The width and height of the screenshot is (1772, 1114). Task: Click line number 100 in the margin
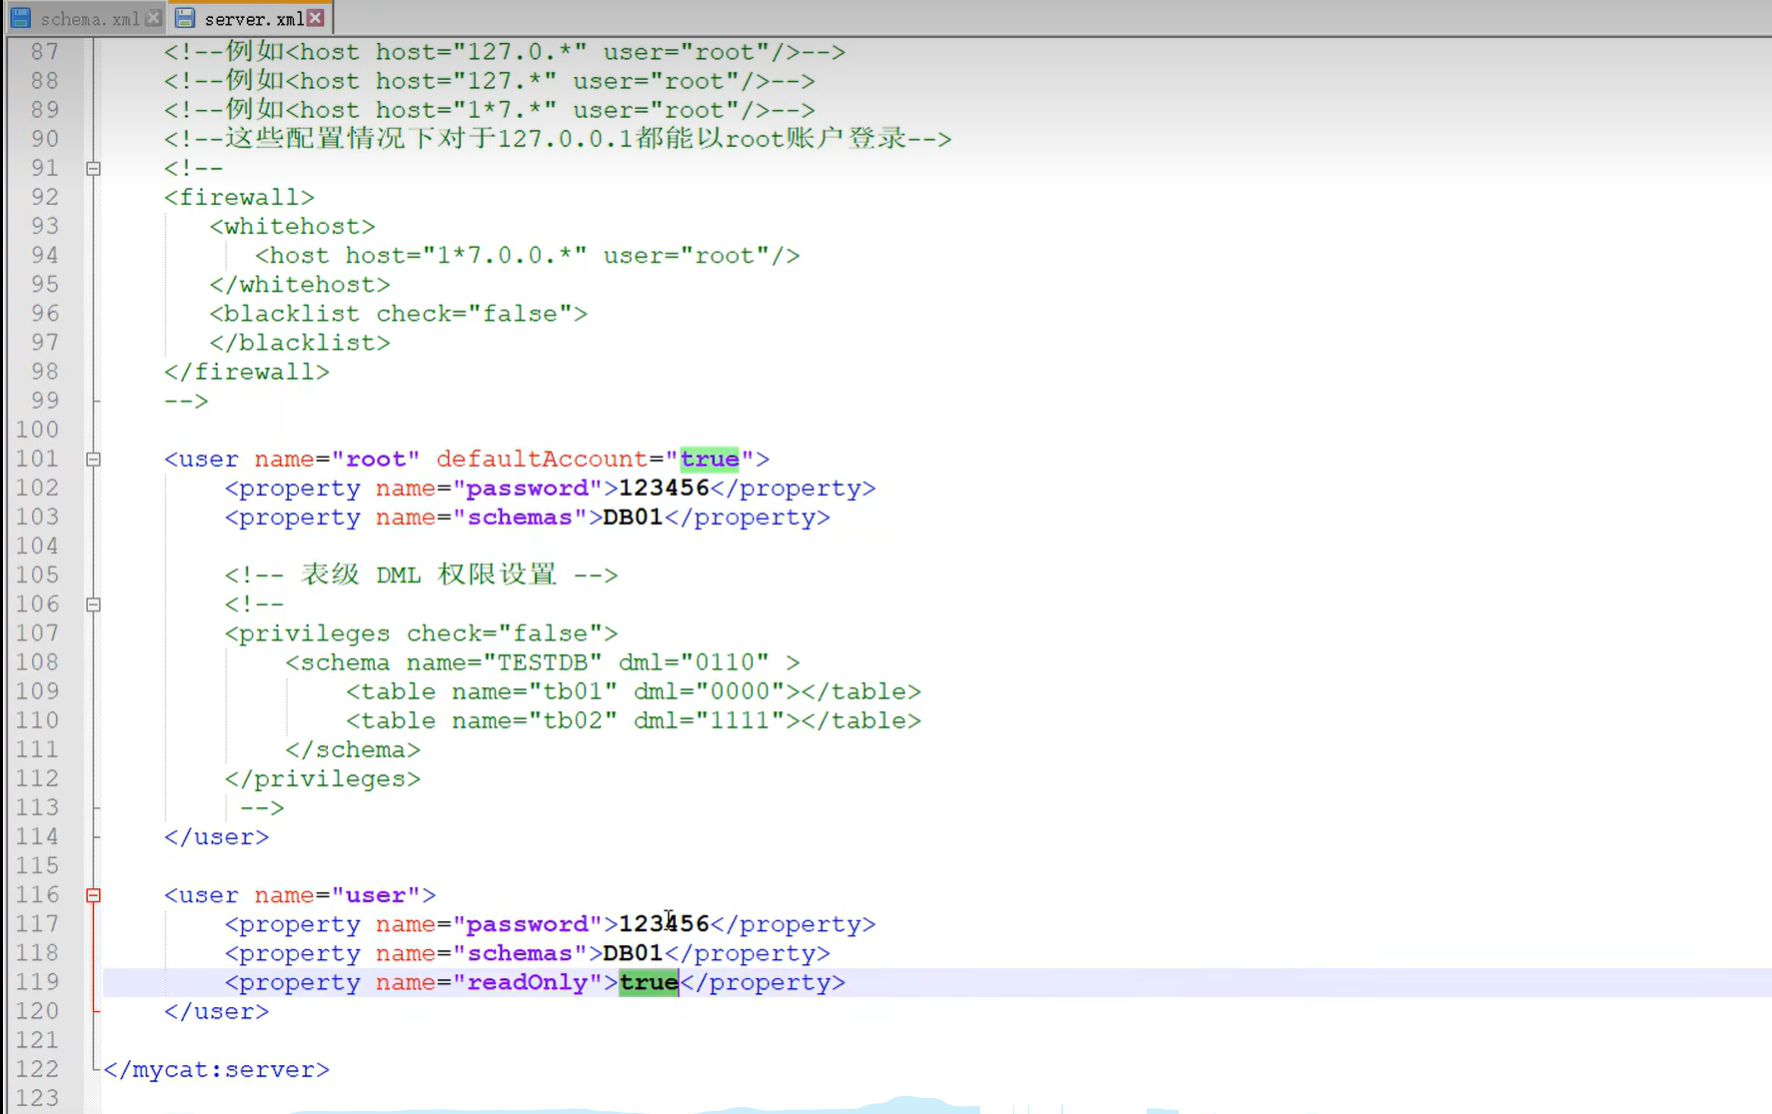coord(37,430)
